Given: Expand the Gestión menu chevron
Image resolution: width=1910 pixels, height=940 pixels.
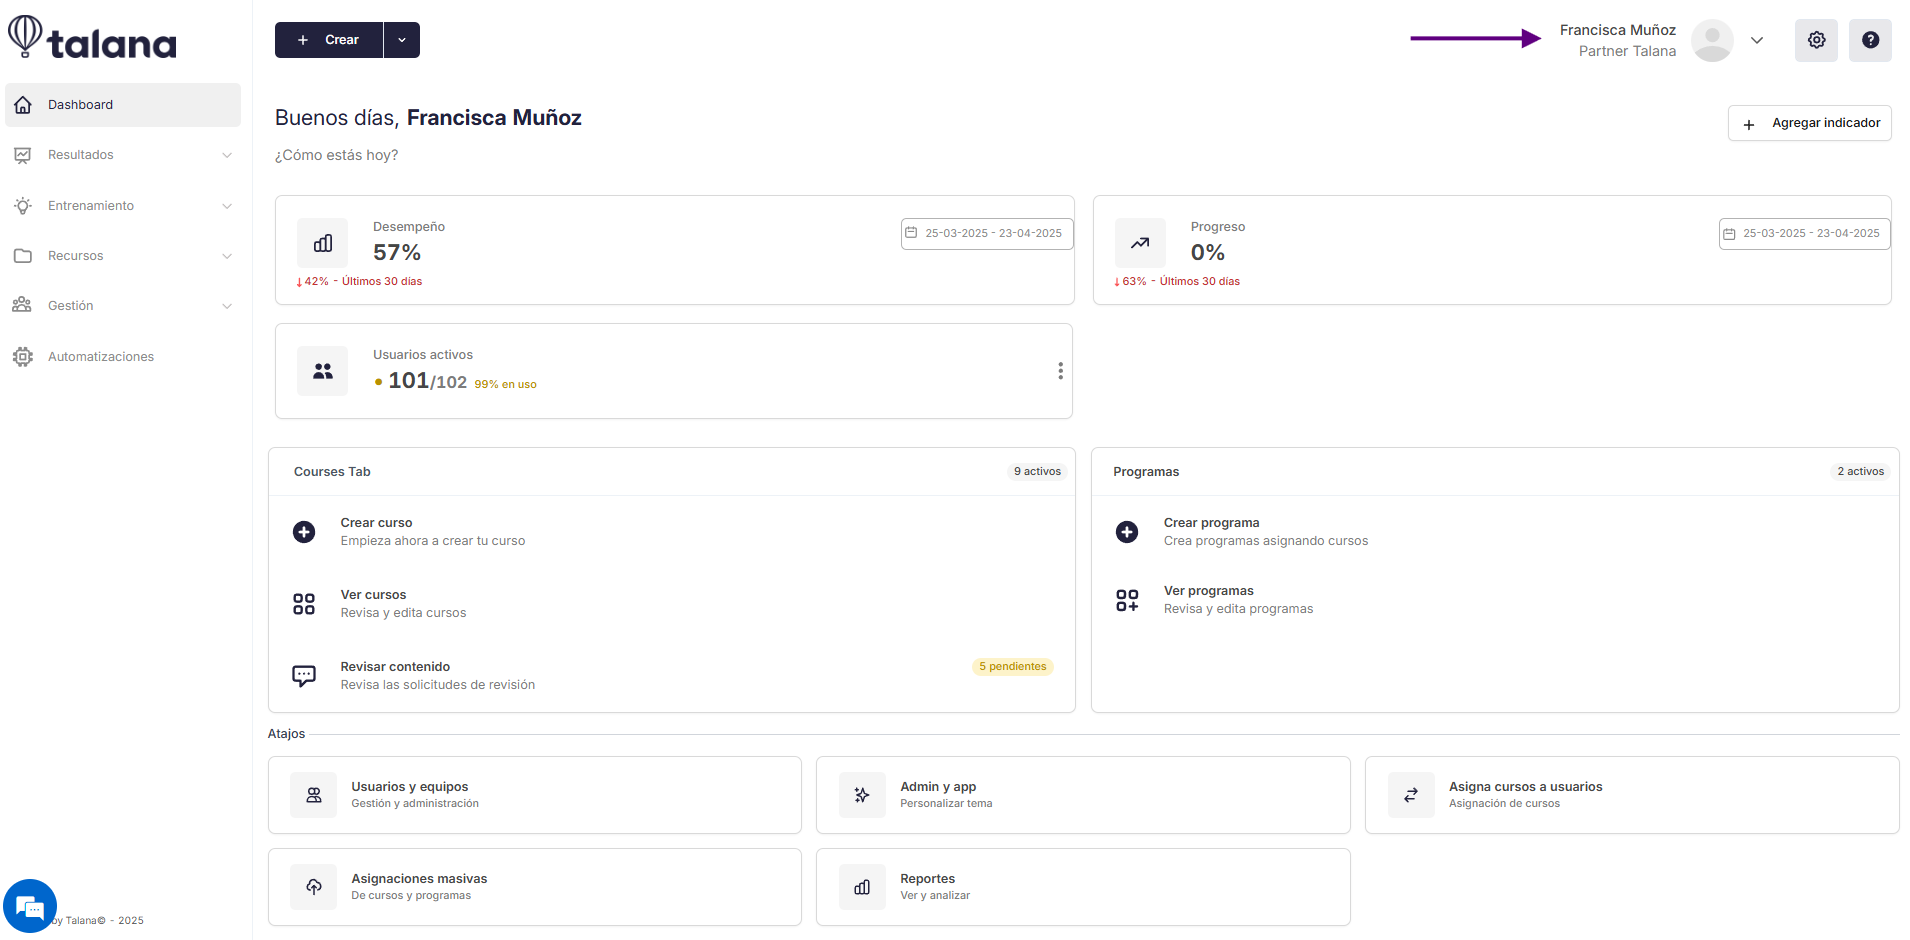Looking at the screenshot, I should [227, 306].
